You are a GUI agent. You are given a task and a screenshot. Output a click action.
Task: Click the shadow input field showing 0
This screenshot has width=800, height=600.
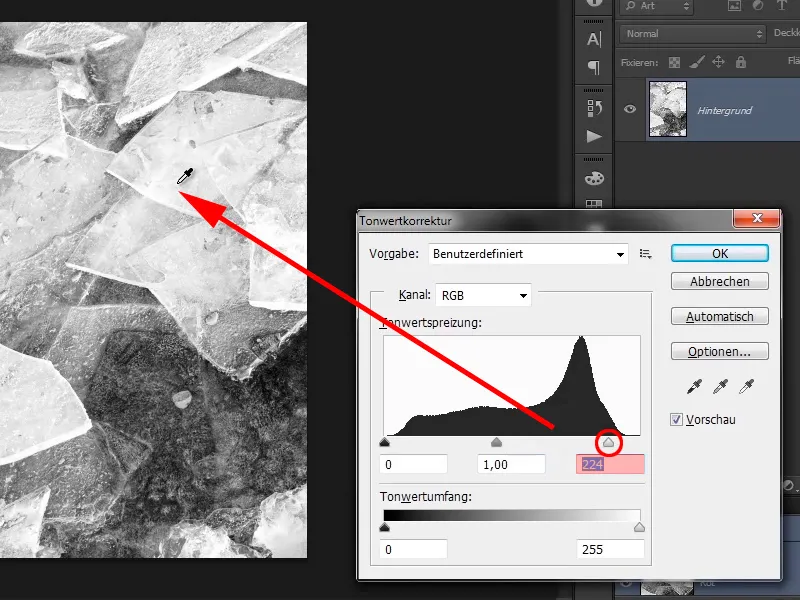pos(414,464)
